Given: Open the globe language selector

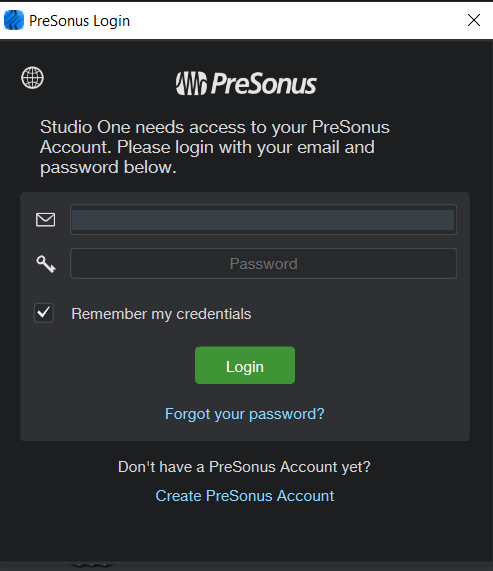Looking at the screenshot, I should [x=32, y=78].
